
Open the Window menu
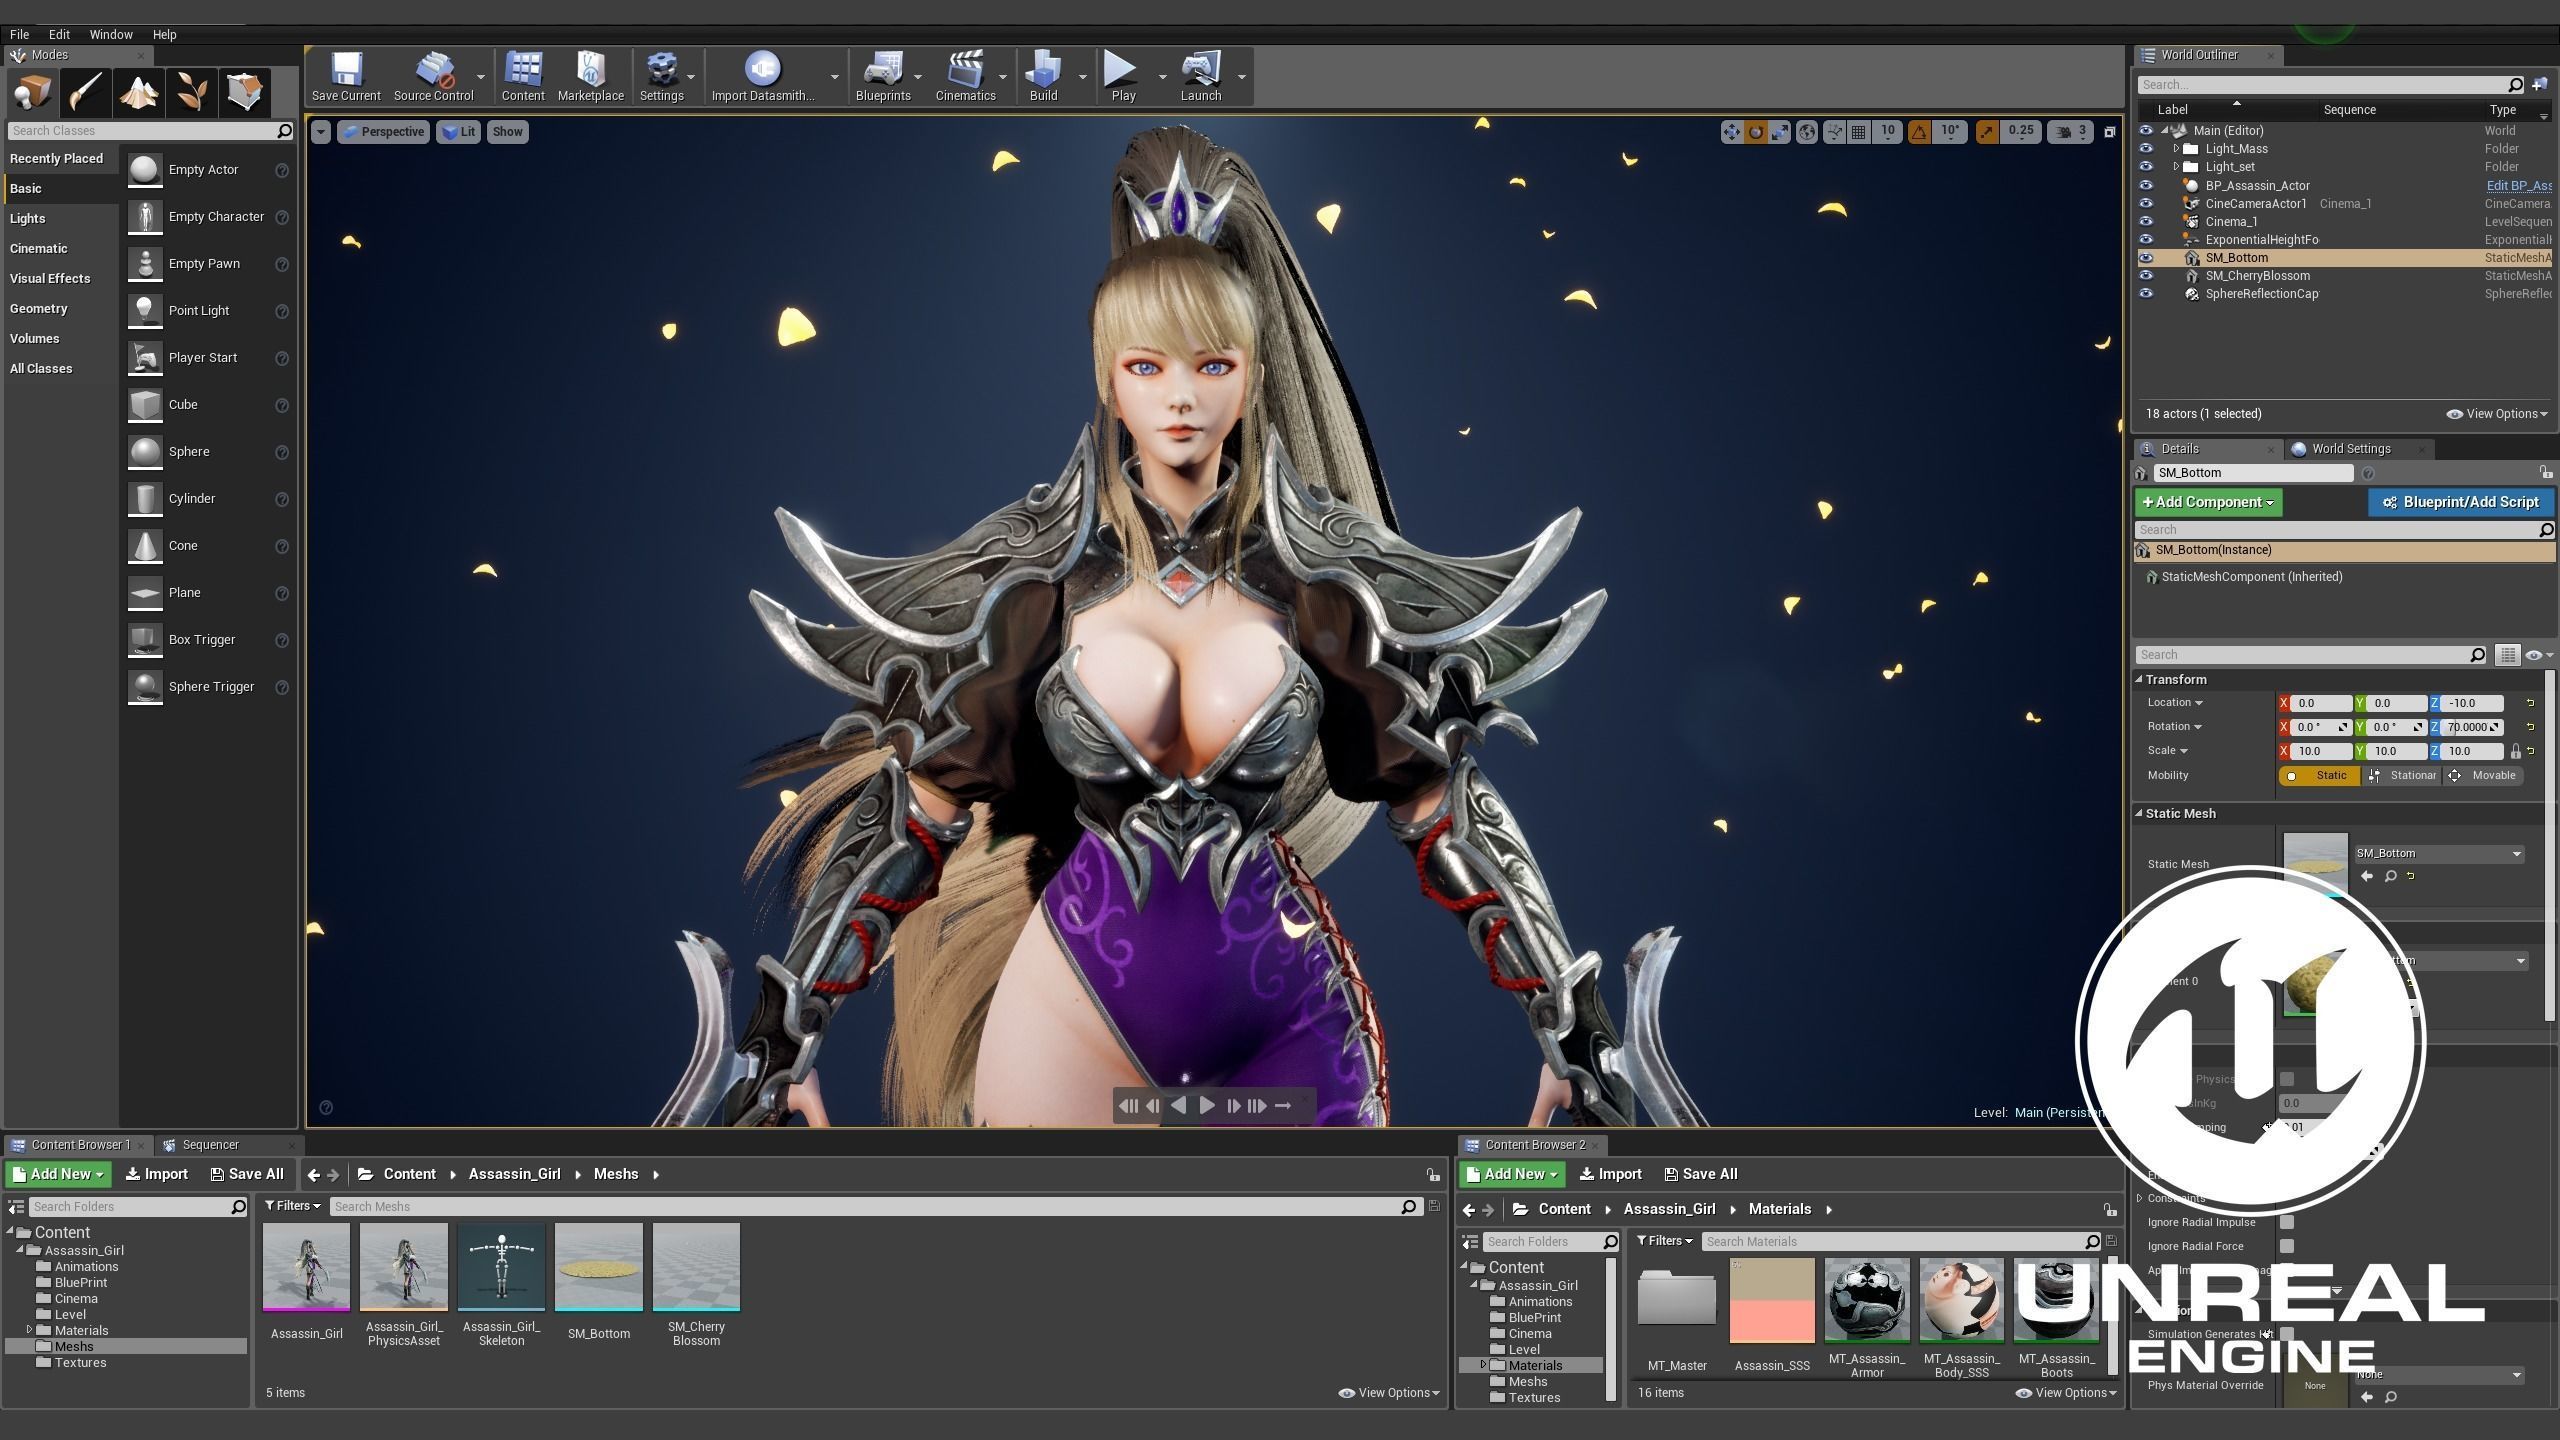(x=111, y=34)
